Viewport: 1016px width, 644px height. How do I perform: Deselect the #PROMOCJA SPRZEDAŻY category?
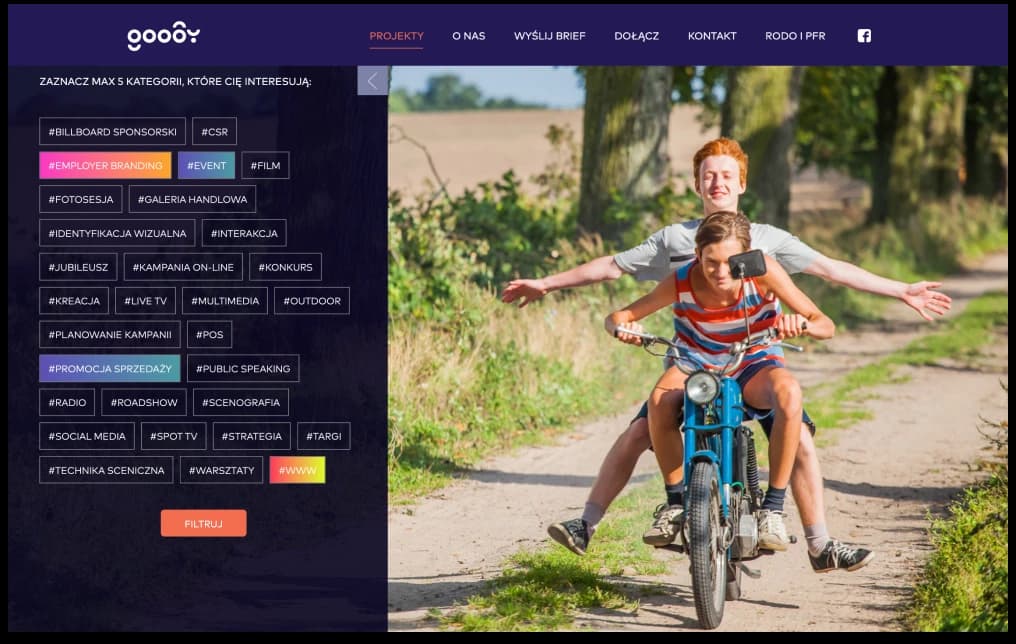[x=110, y=368]
